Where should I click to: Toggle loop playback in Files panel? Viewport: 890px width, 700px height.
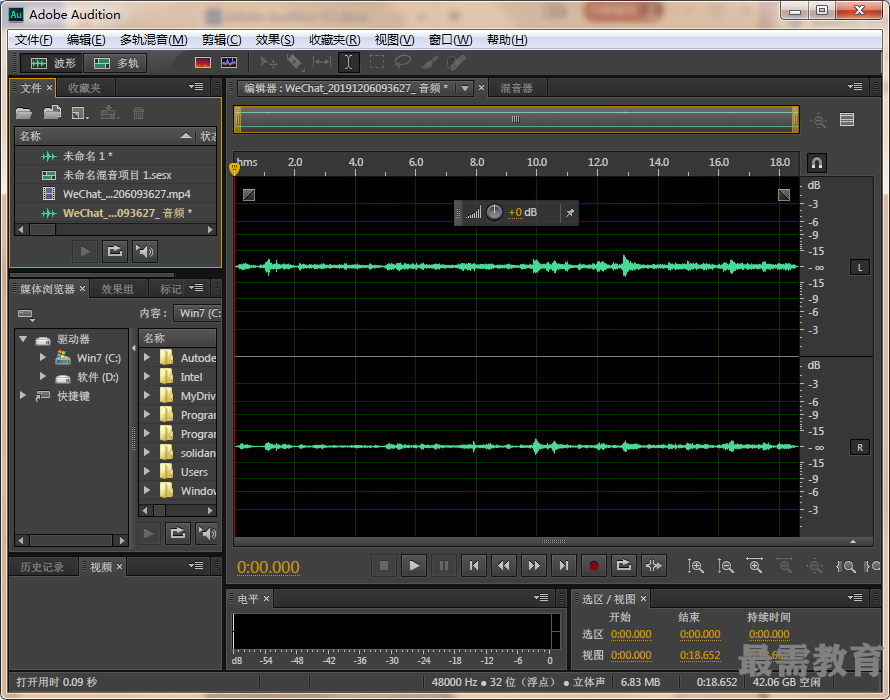pyautogui.click(x=115, y=252)
